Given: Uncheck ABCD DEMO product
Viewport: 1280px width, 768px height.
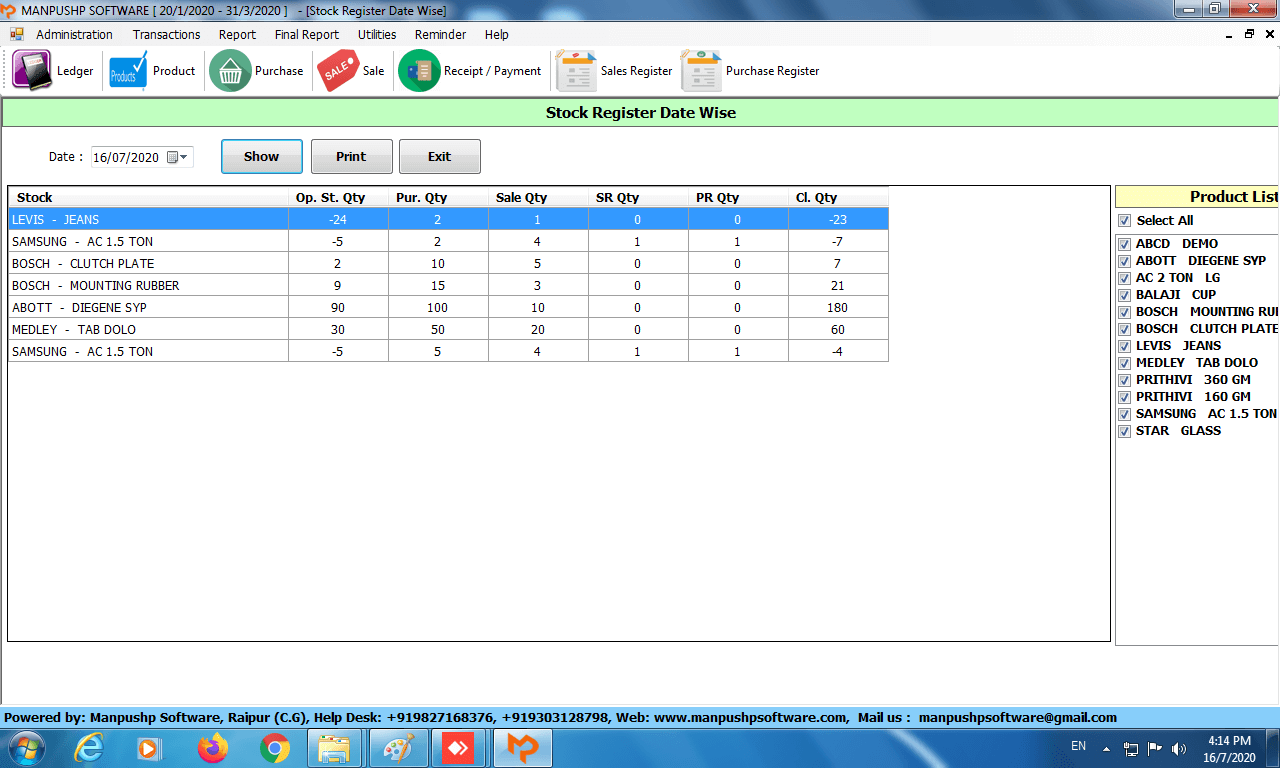Looking at the screenshot, I should tap(1124, 244).
